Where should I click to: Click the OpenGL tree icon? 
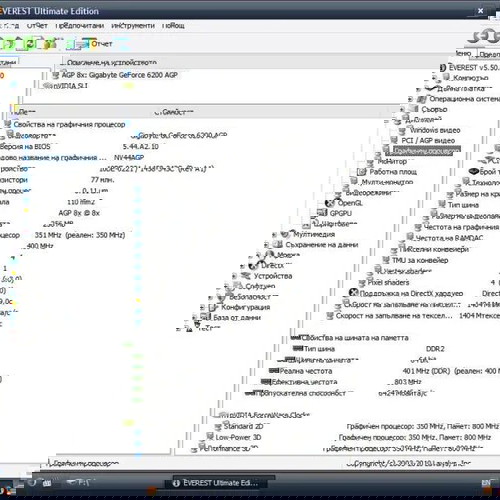click(330, 203)
